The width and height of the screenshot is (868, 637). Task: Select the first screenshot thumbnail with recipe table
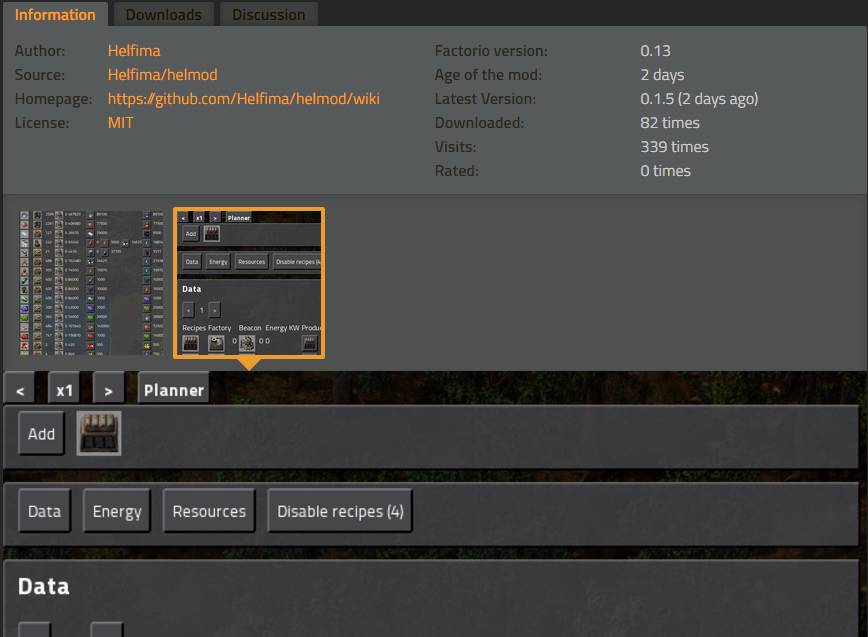[x=91, y=283]
